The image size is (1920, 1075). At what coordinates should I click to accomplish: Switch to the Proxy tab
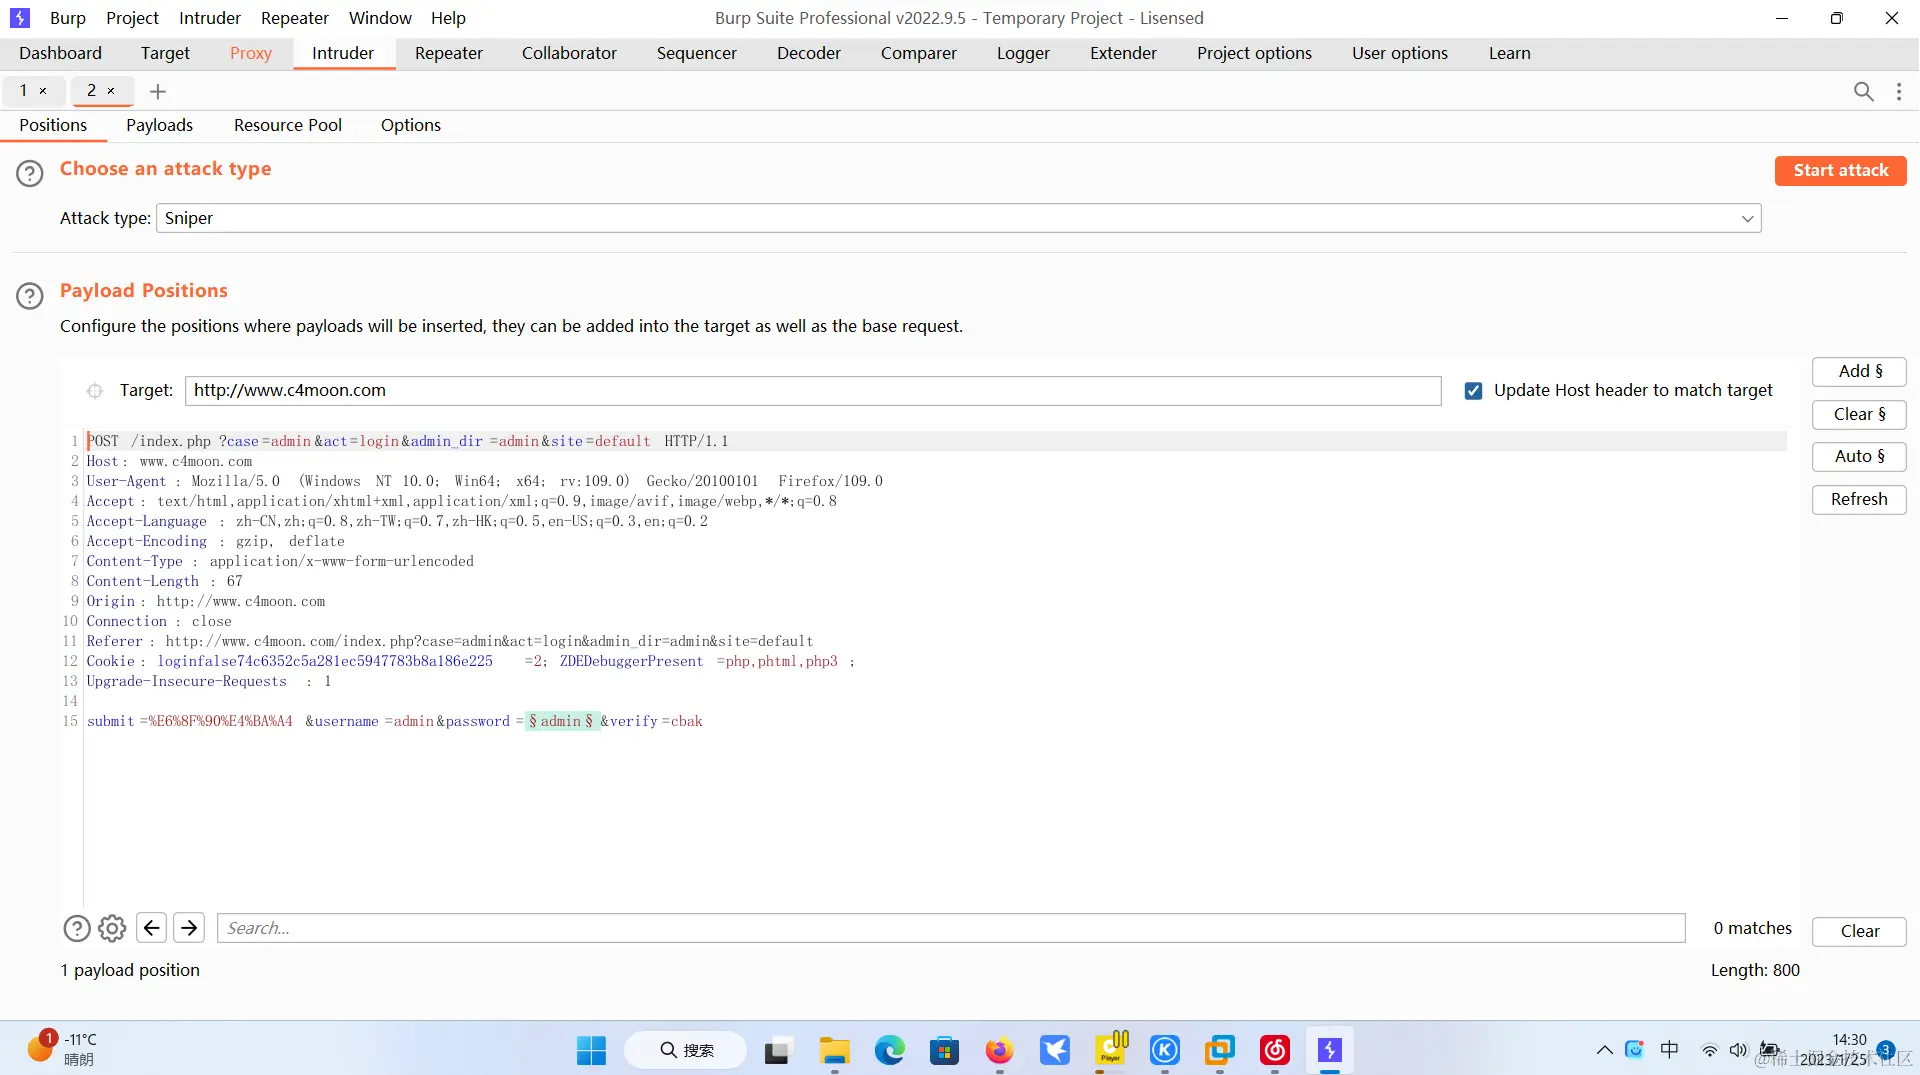251,53
